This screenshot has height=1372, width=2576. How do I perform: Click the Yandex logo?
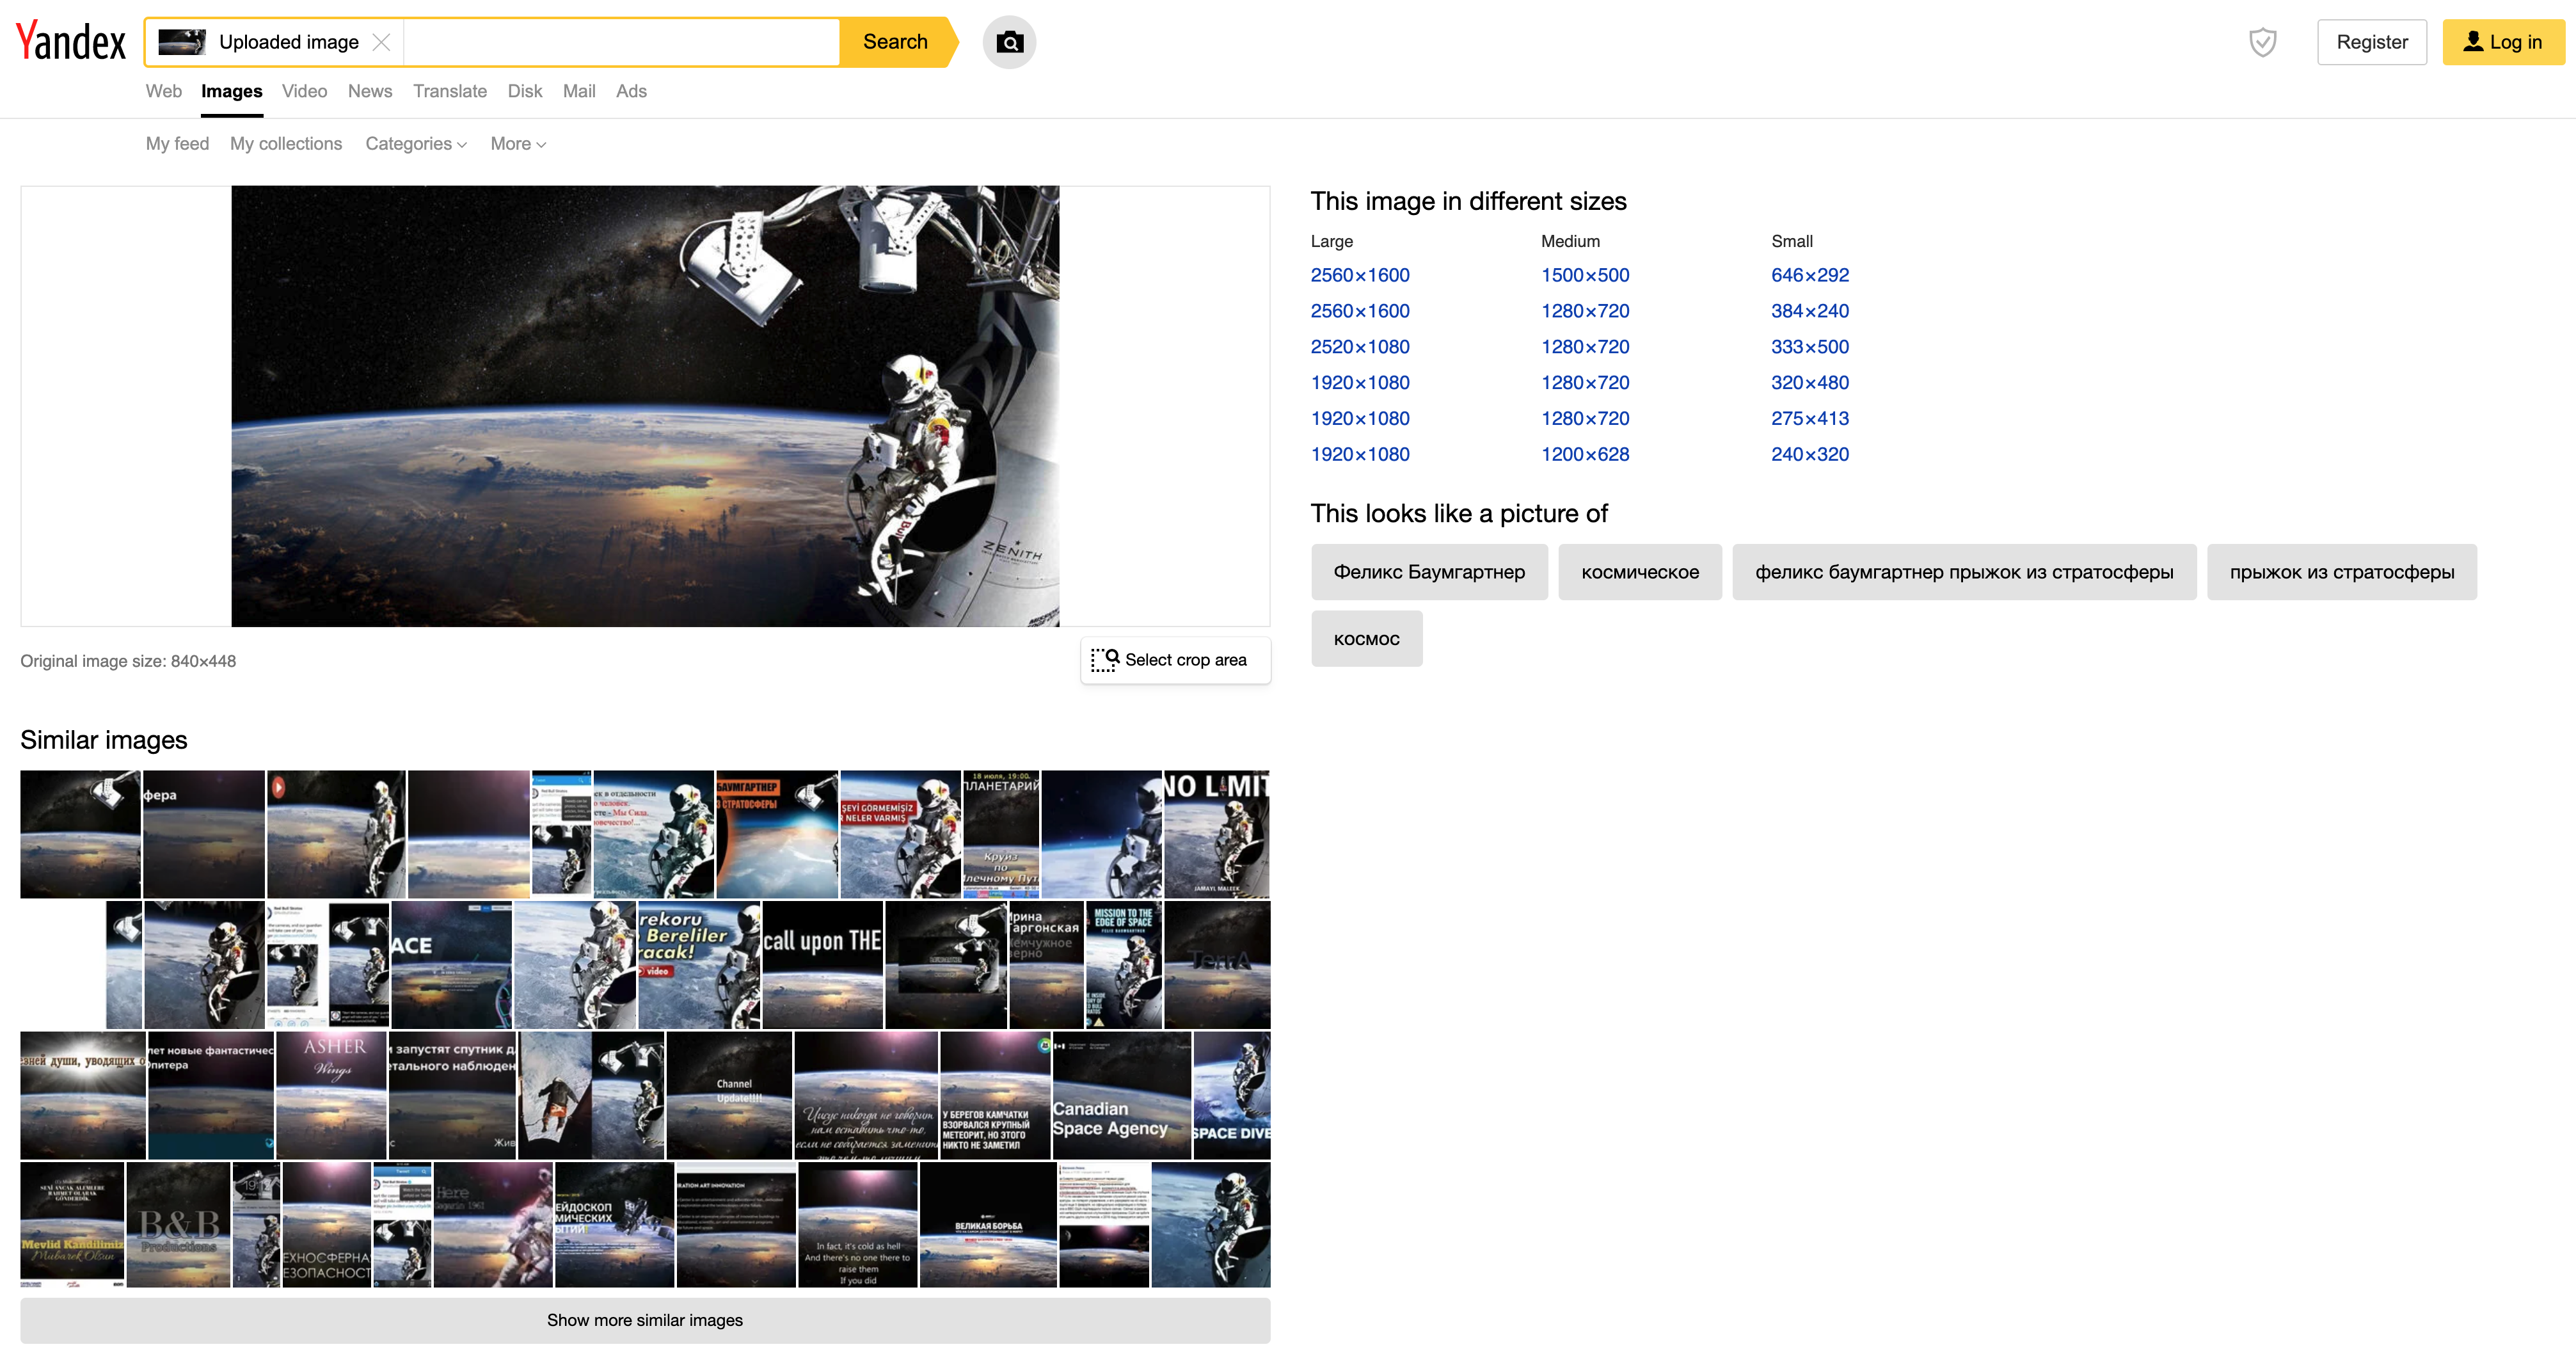click(71, 42)
